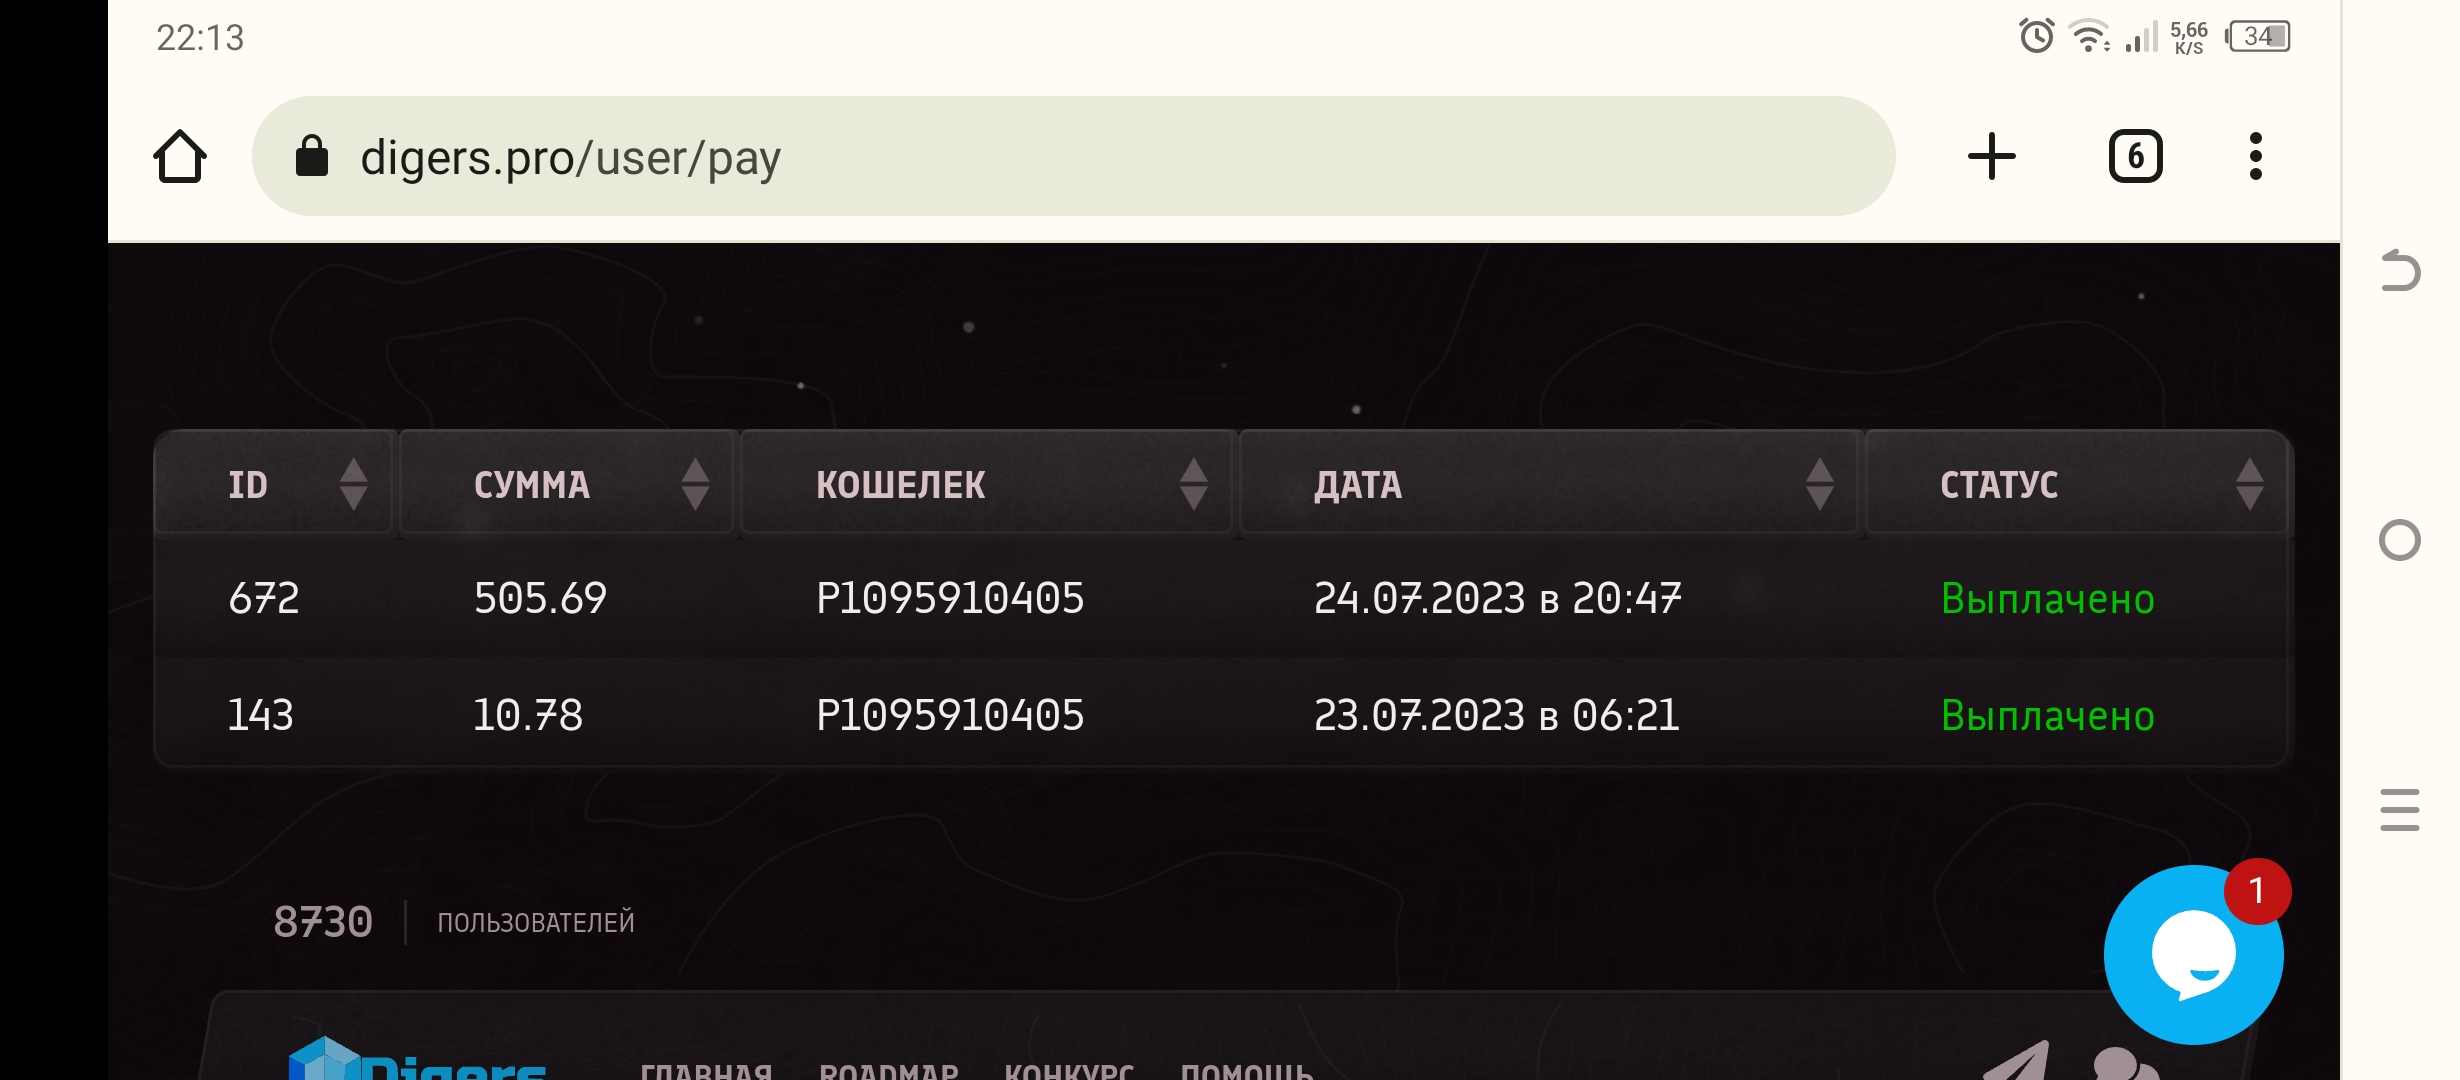
Task: Open a new tab with plus icon
Action: pos(1991,157)
